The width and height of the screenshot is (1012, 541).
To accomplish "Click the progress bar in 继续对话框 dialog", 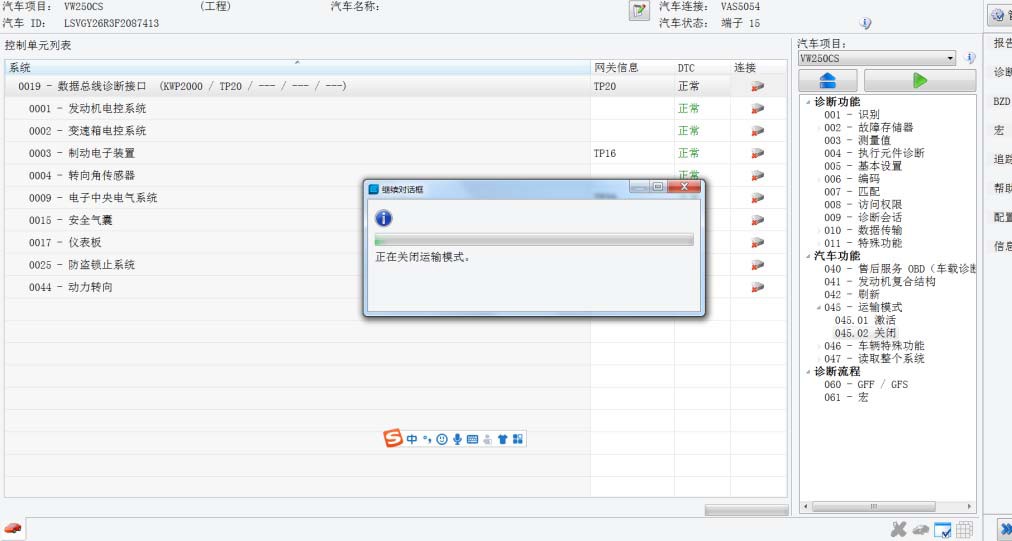I will tap(533, 240).
